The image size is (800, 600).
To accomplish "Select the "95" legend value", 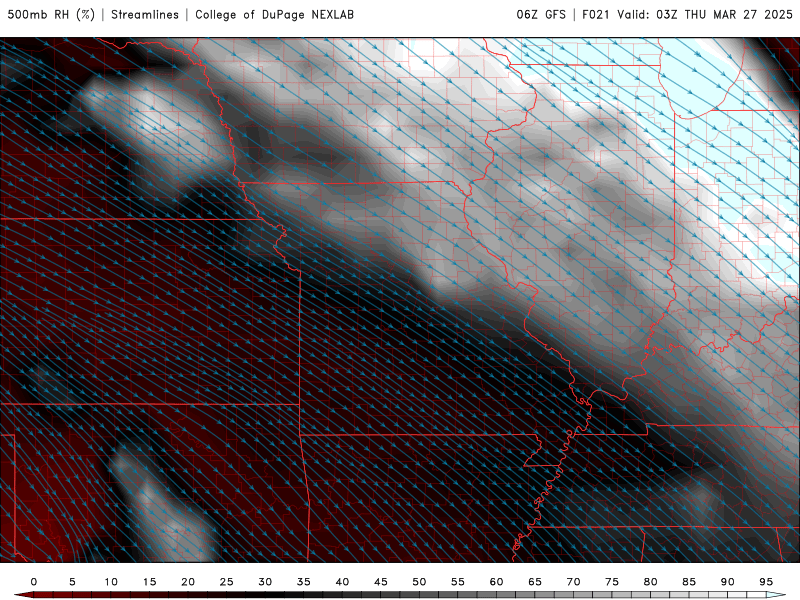I will point(766,582).
